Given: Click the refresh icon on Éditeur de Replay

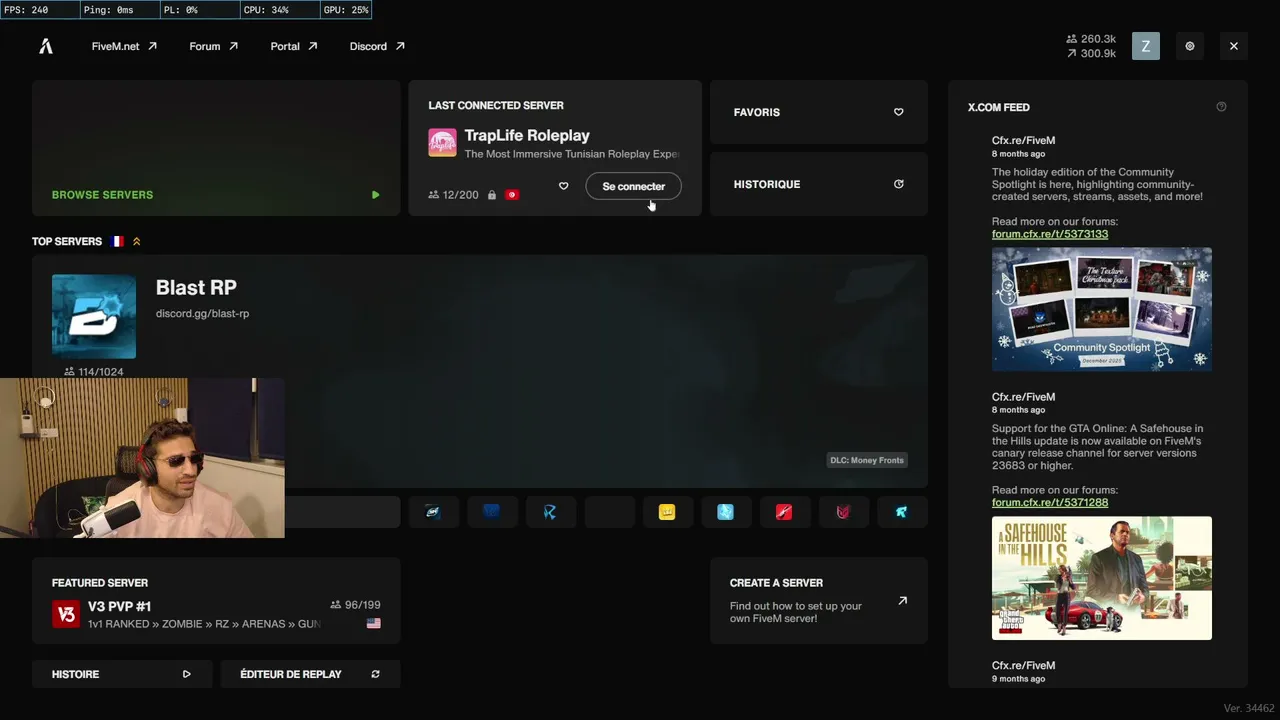Looking at the screenshot, I should [x=375, y=674].
